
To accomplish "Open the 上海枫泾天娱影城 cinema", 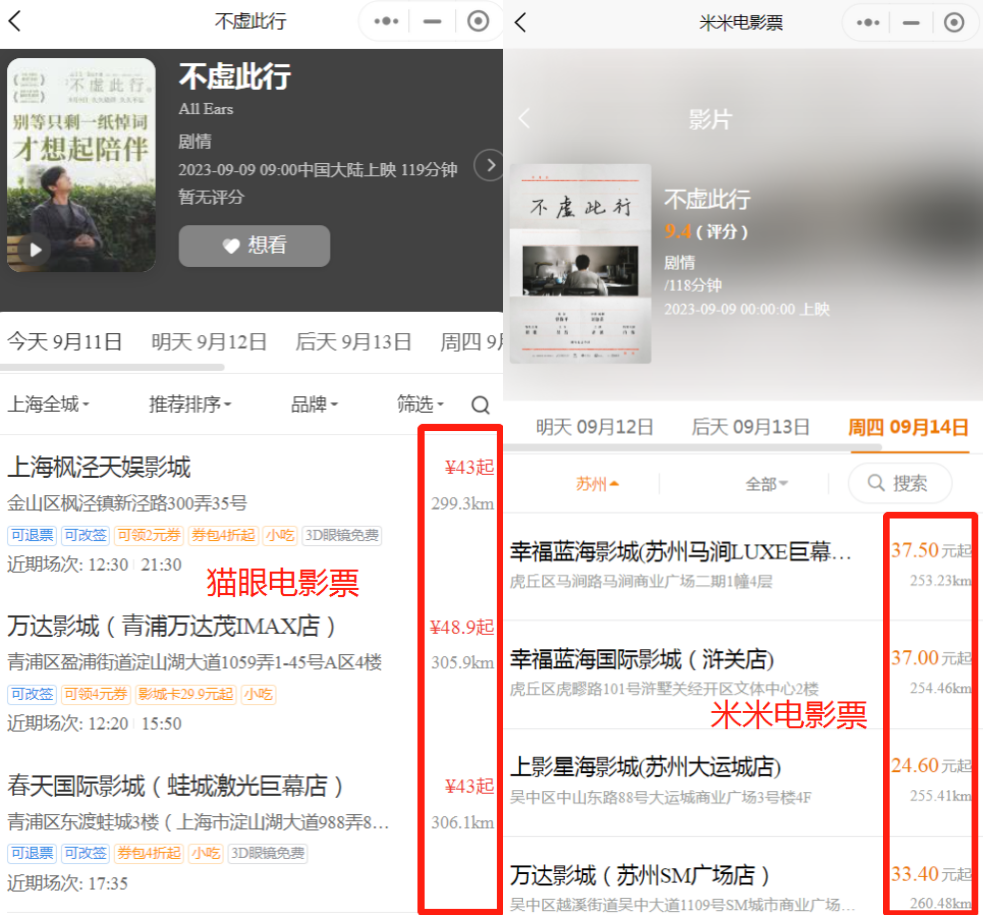I will pyautogui.click(x=98, y=468).
